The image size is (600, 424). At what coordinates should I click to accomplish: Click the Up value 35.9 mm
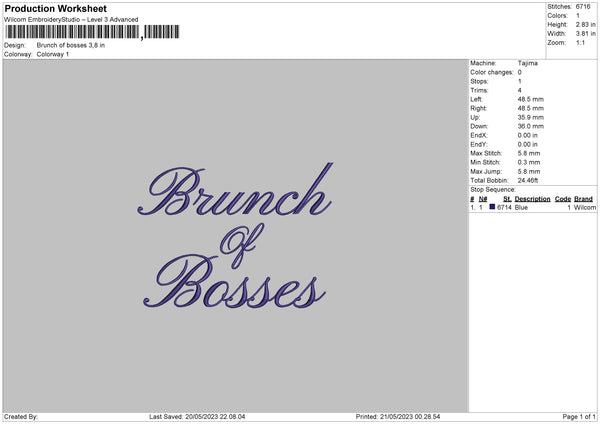530,117
